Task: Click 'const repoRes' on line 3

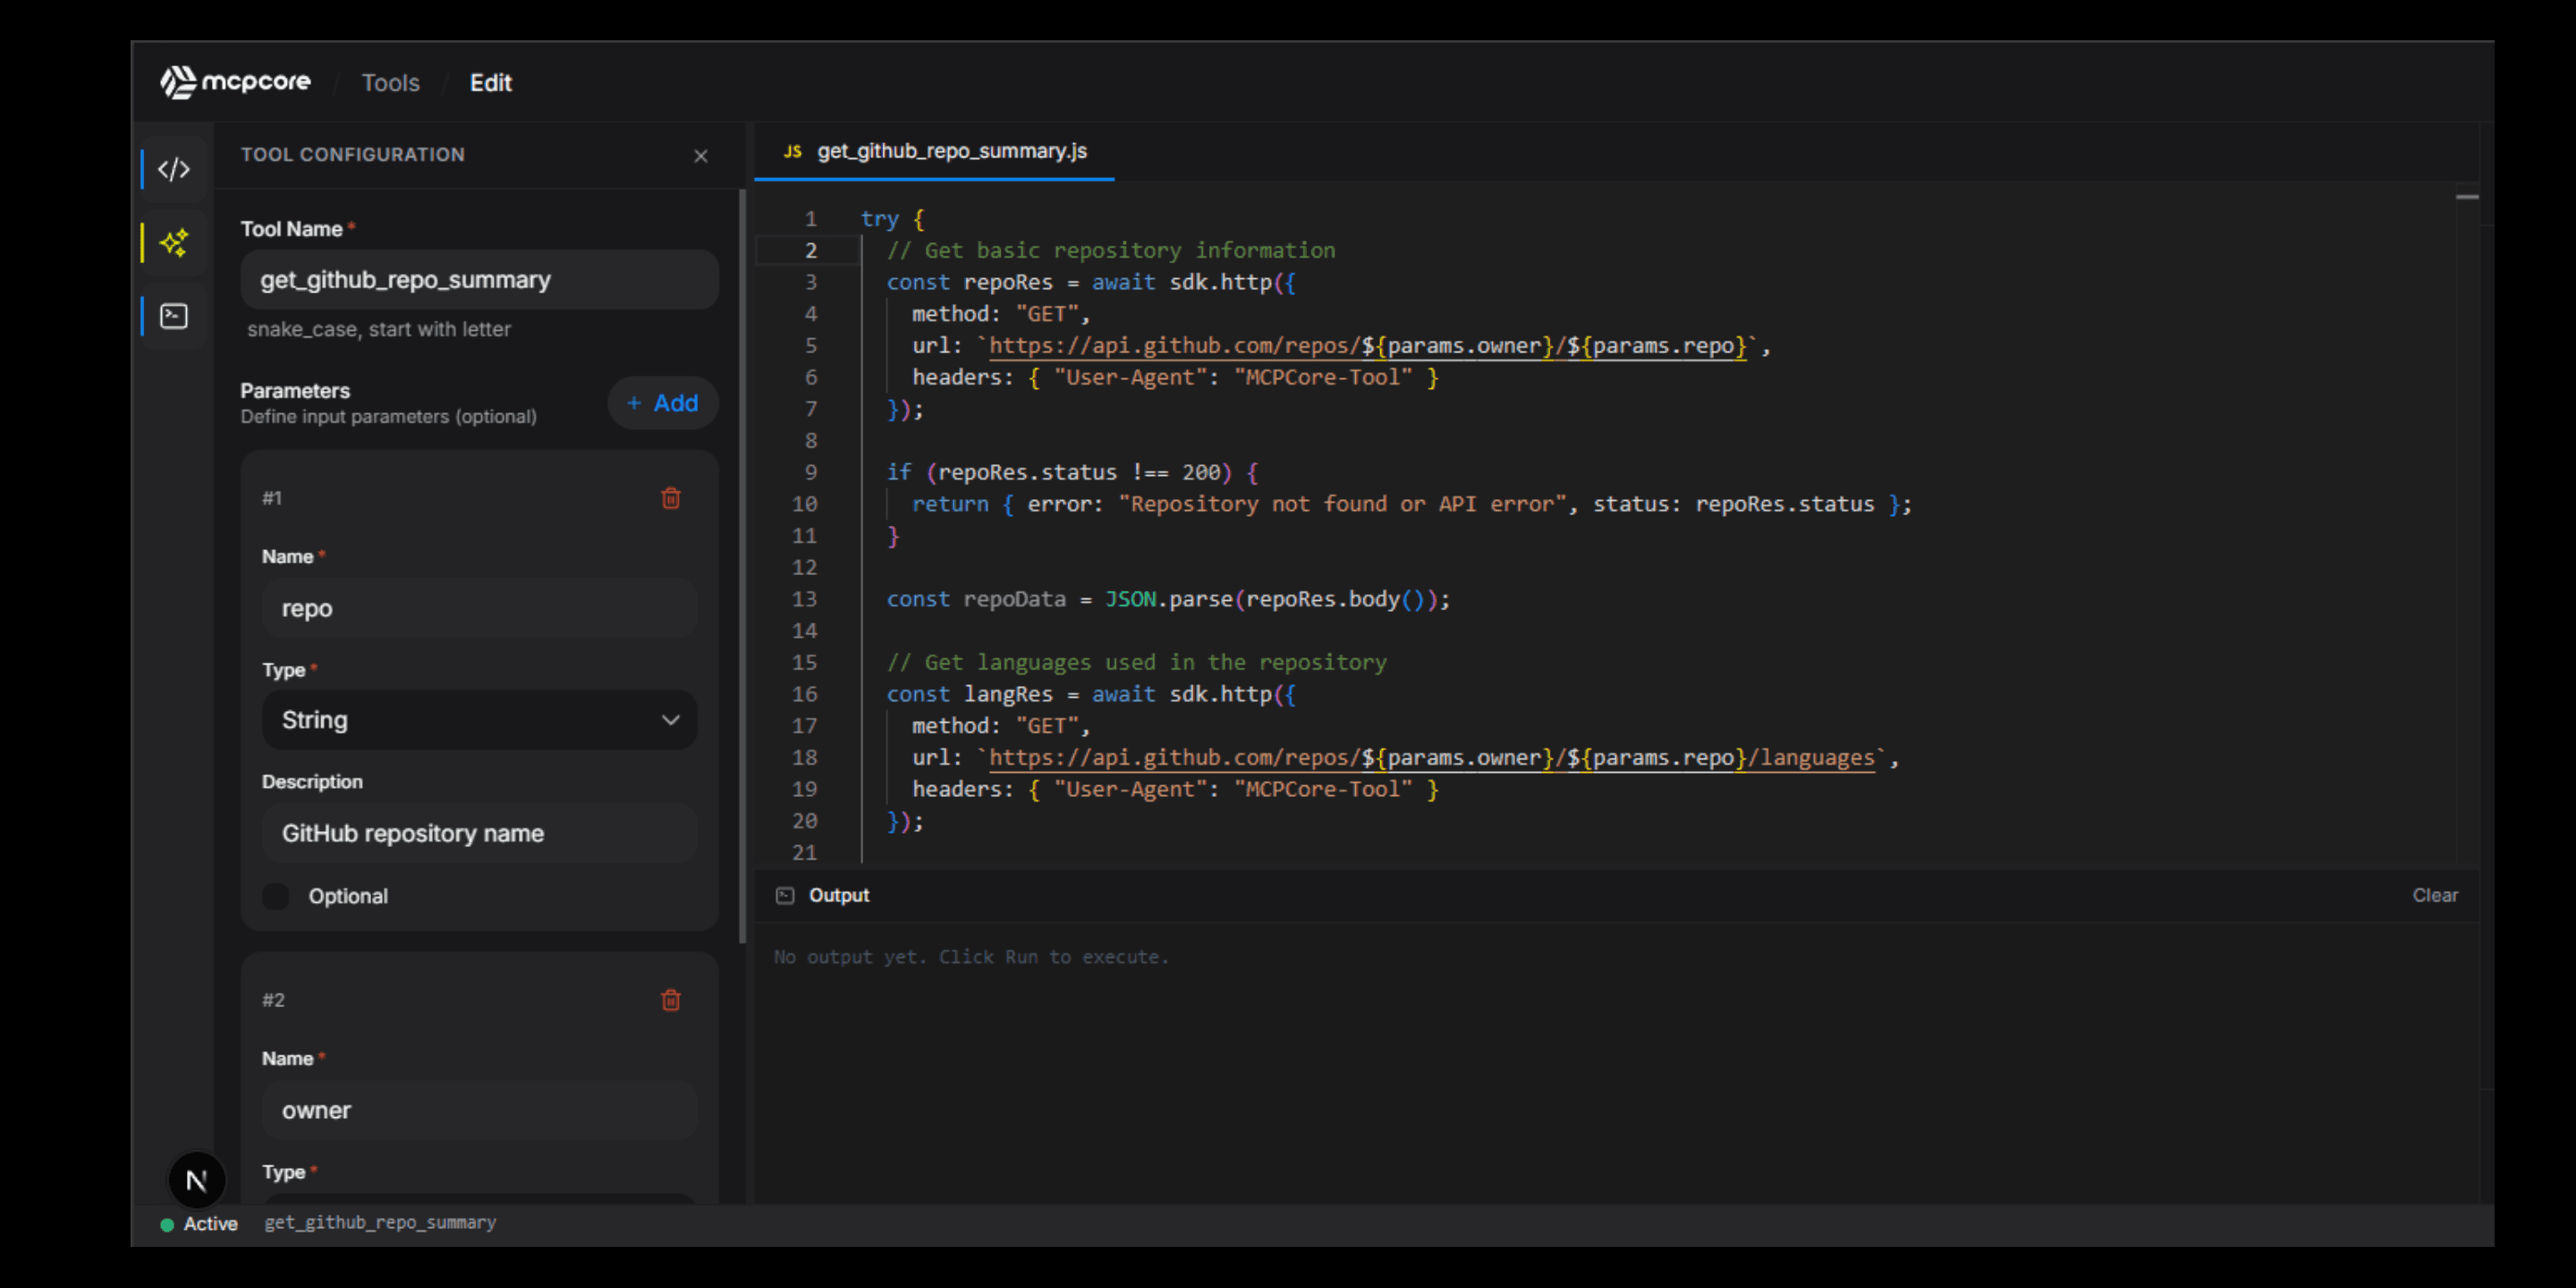Action: click(970, 282)
